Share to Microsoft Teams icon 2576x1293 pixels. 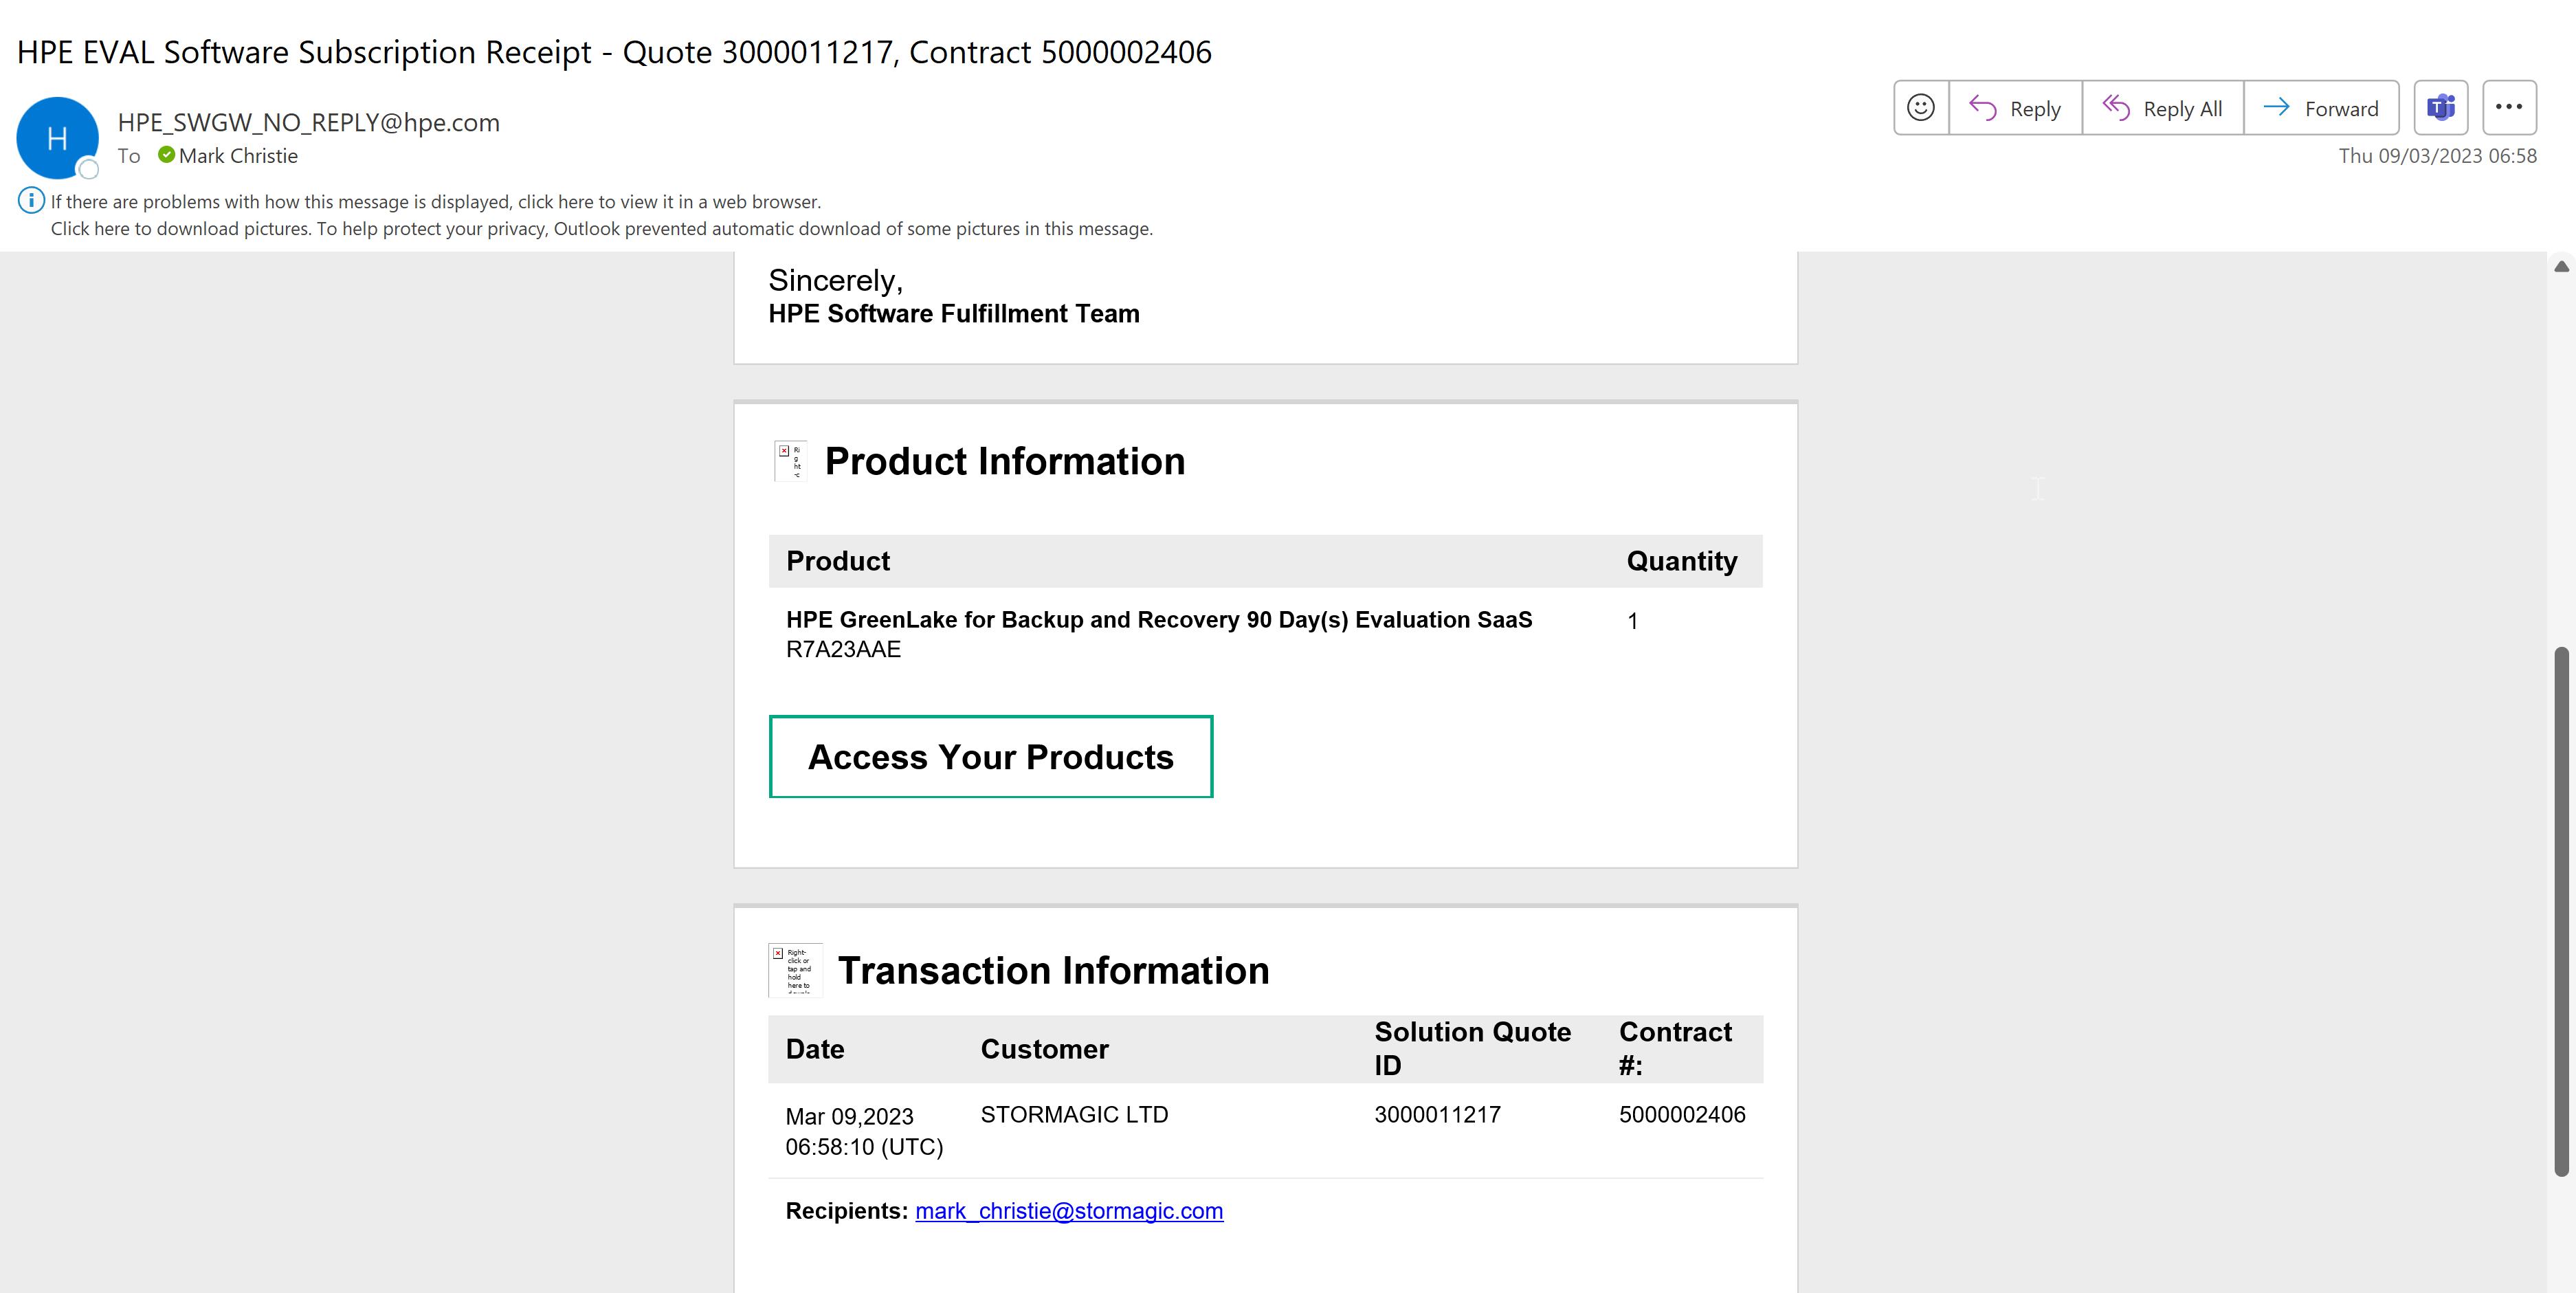(2440, 108)
